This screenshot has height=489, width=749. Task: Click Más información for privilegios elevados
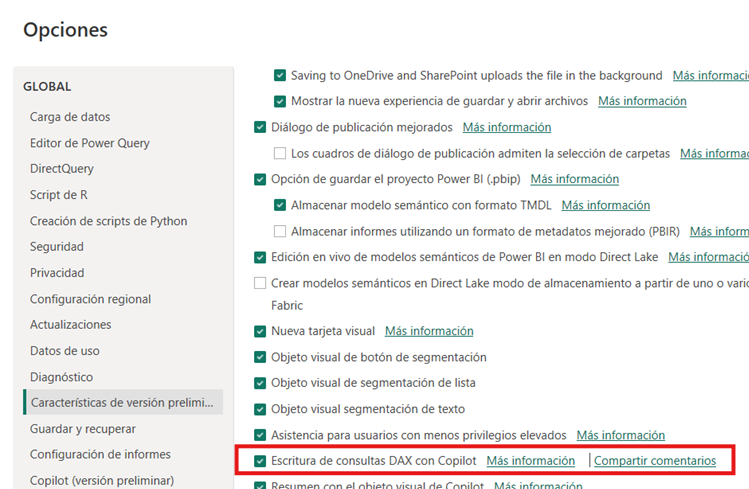pos(621,436)
